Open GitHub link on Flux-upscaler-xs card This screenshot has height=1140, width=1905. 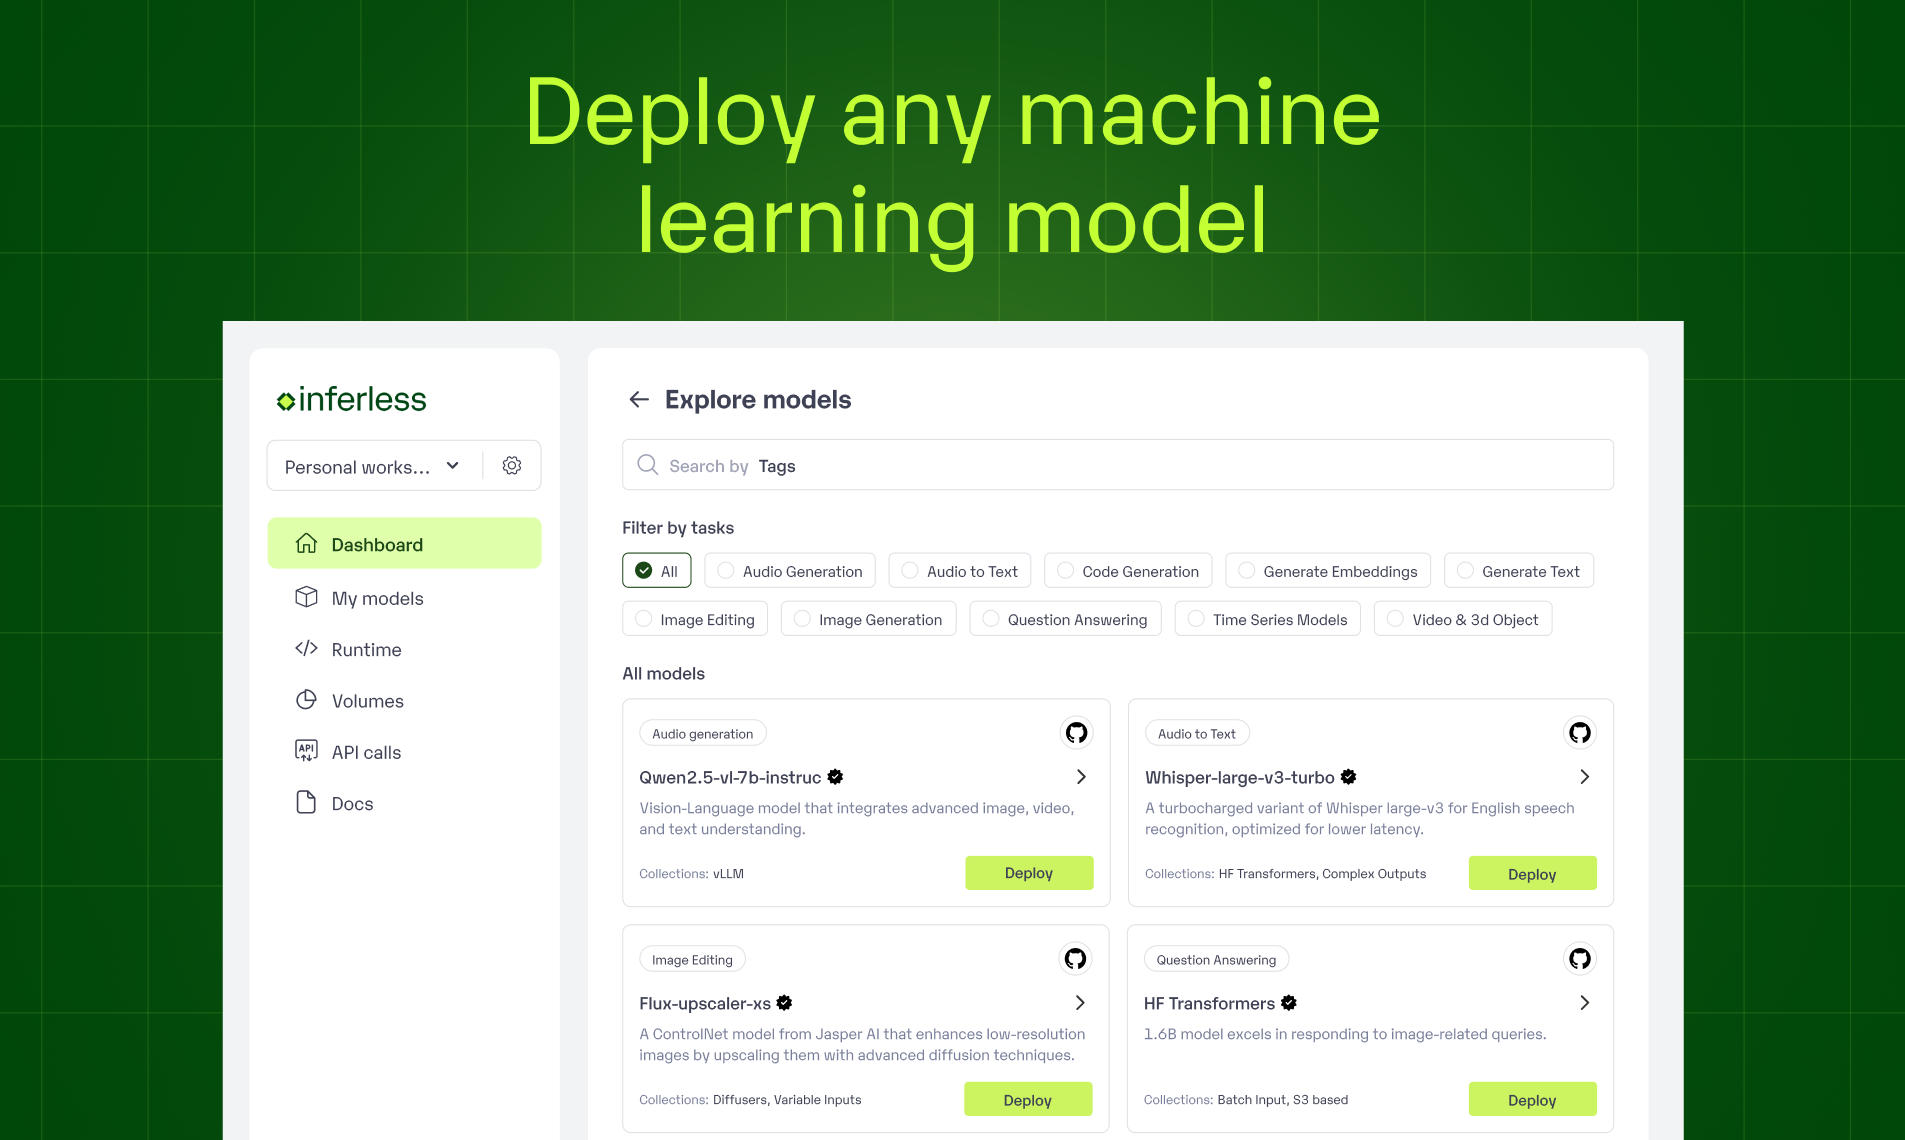click(x=1075, y=959)
